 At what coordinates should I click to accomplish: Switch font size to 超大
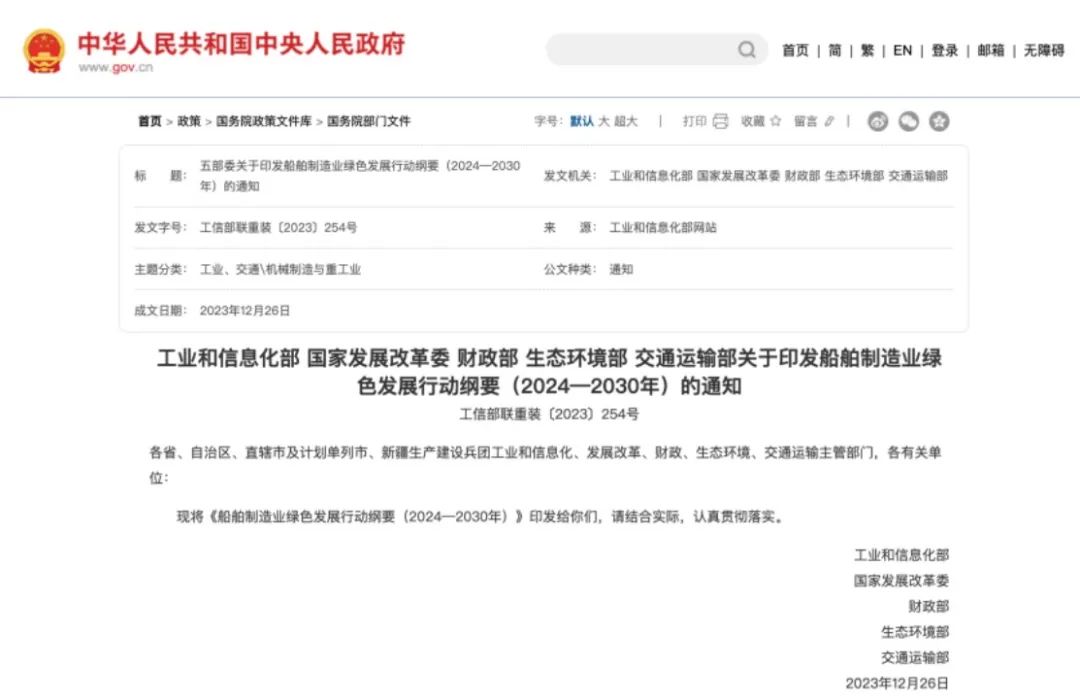626,121
